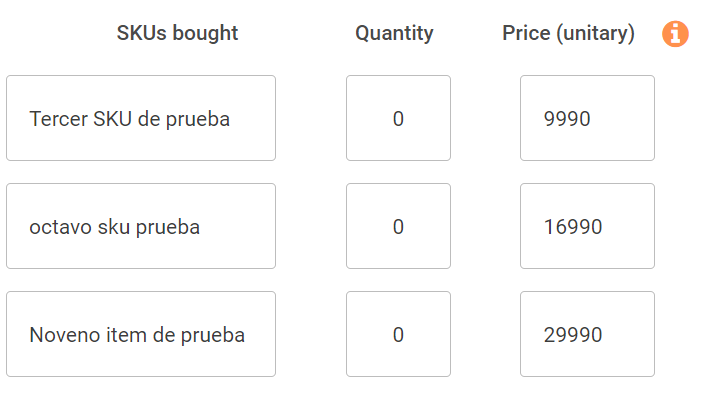Place cursor in third row's quantity box
Viewport: 703px width, 409px height.
coord(398,334)
